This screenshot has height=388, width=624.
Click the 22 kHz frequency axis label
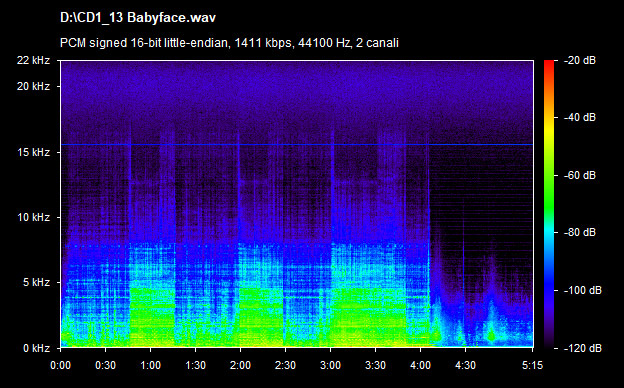pos(33,60)
